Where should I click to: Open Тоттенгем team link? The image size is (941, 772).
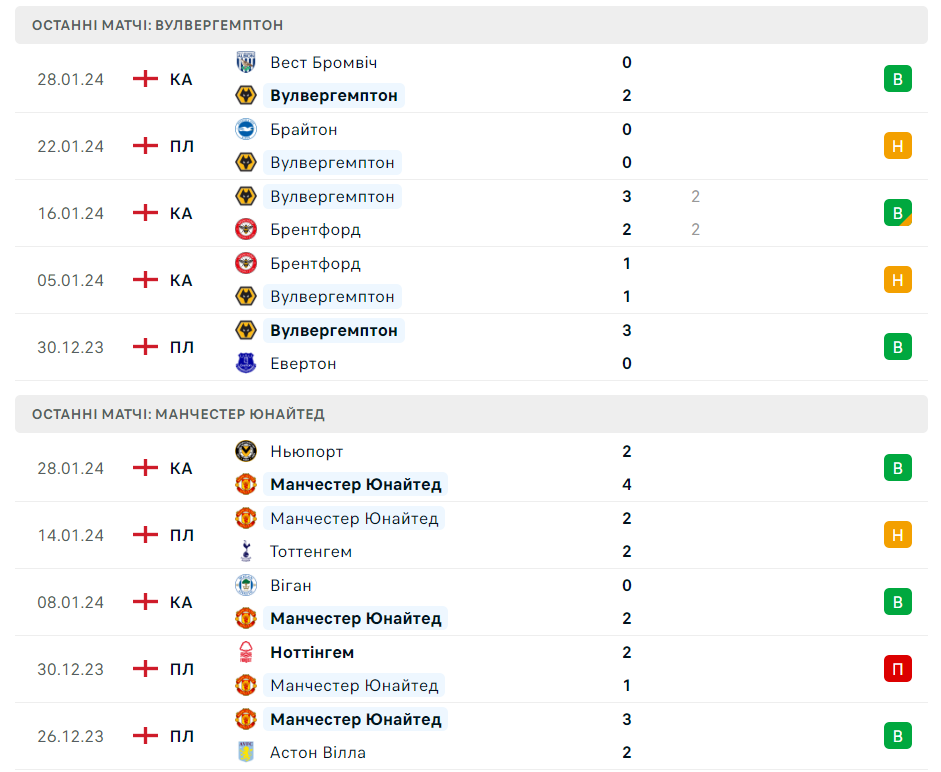click(x=311, y=552)
